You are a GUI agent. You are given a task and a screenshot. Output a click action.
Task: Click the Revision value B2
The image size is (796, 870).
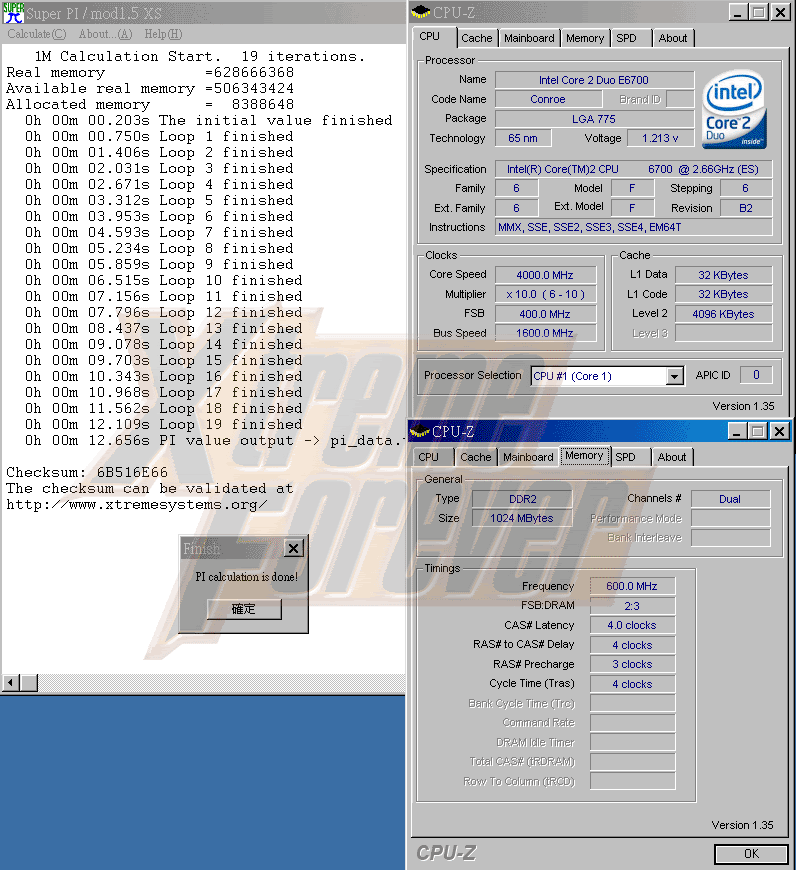[x=746, y=209]
